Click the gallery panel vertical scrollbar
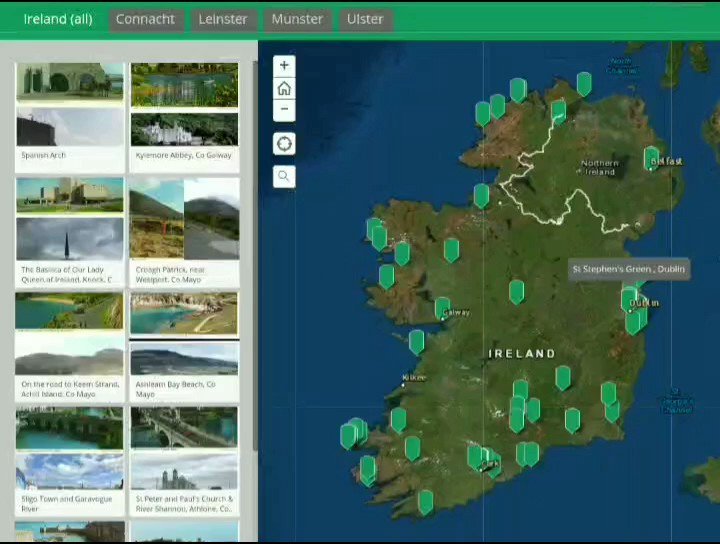The image size is (720, 544). click(254, 250)
